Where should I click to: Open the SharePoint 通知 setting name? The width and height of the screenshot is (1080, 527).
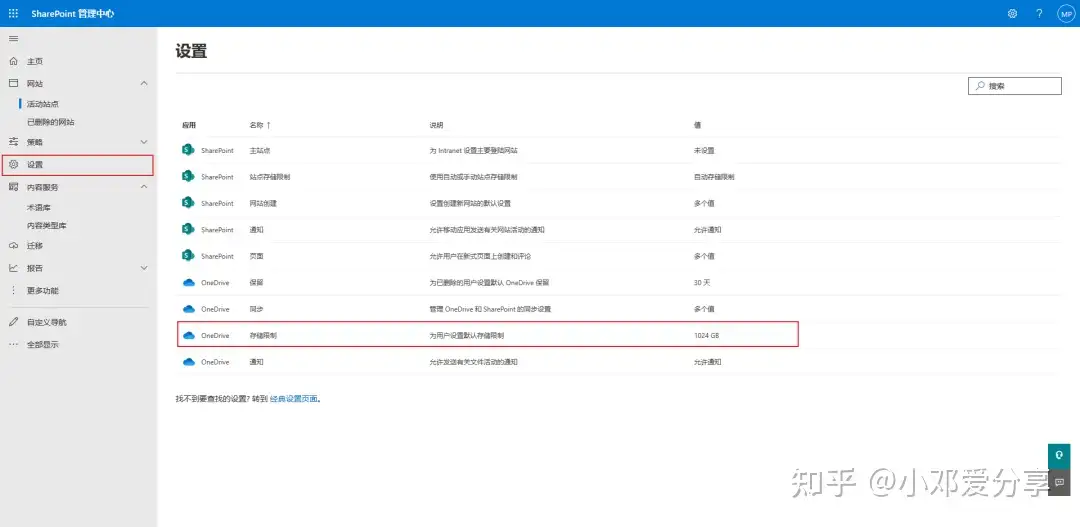tap(256, 229)
